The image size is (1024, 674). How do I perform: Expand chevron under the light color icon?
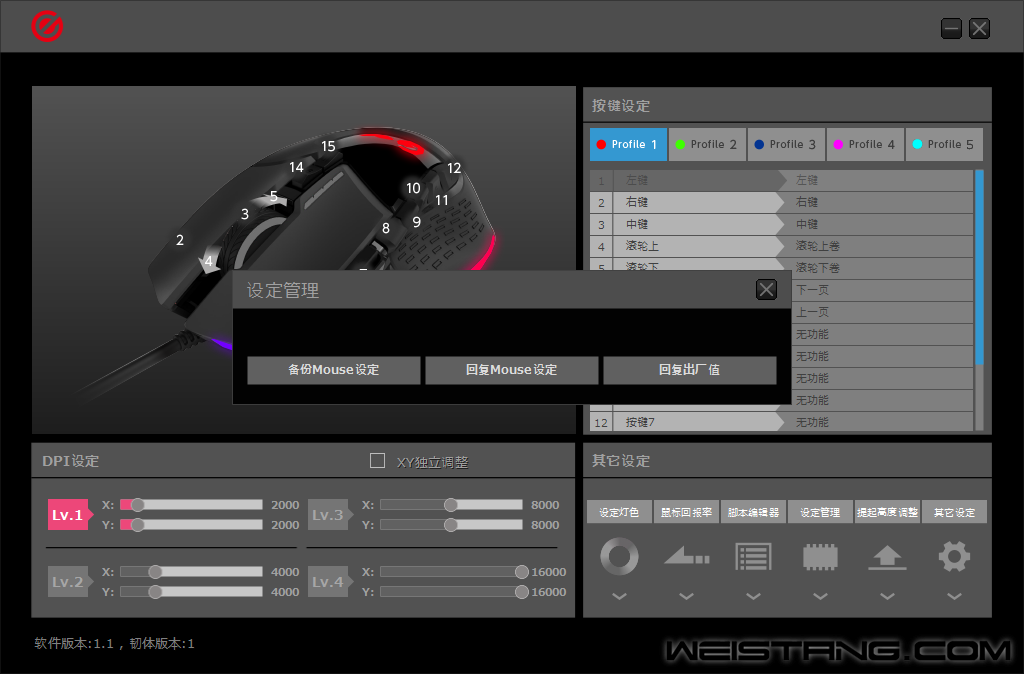click(619, 596)
